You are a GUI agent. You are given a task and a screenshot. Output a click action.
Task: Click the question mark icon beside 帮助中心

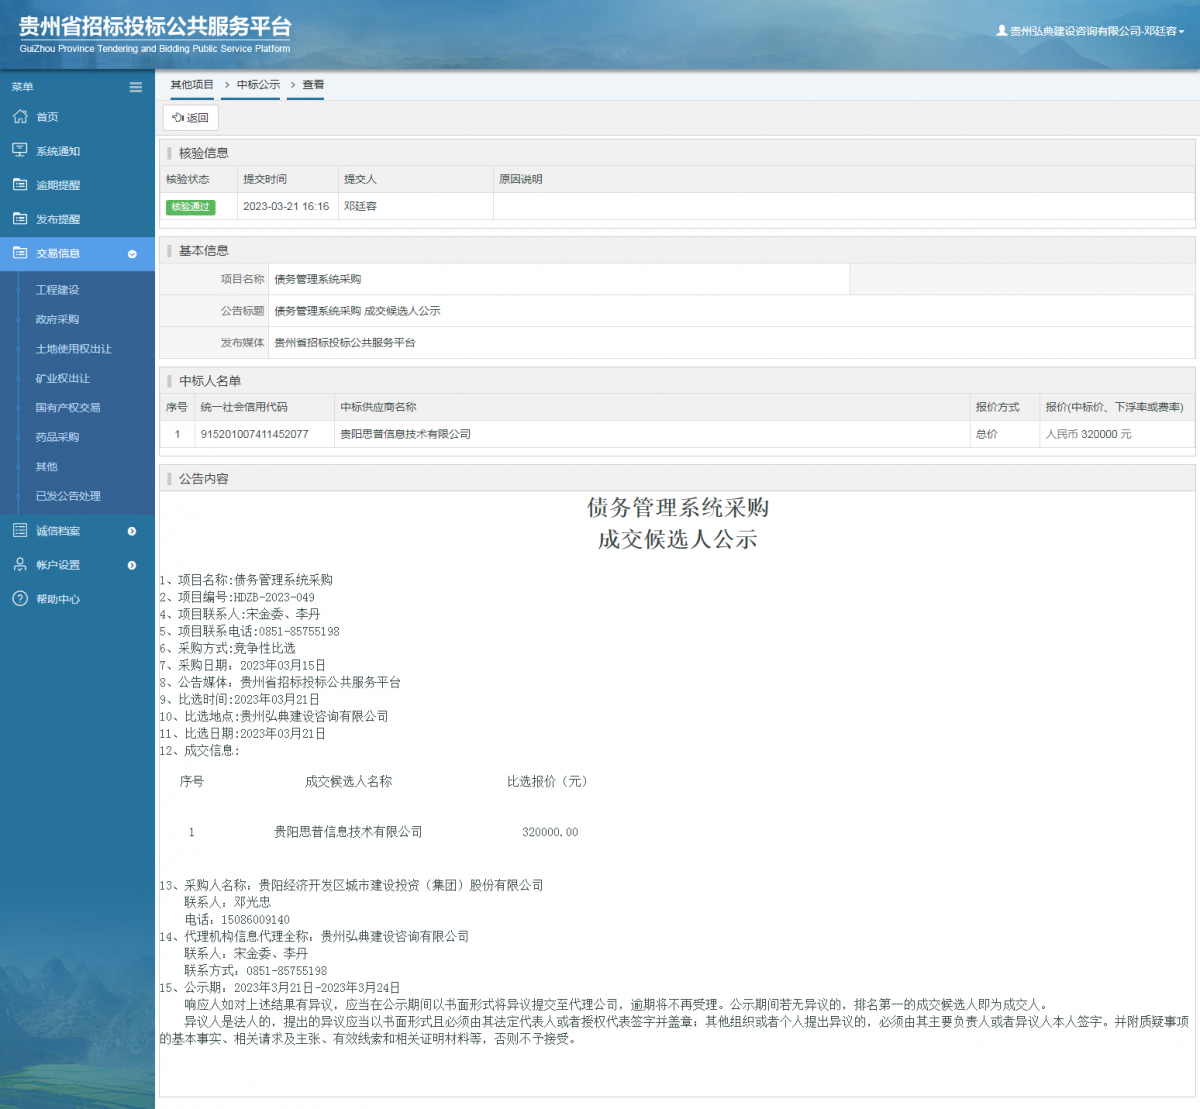pyautogui.click(x=20, y=598)
